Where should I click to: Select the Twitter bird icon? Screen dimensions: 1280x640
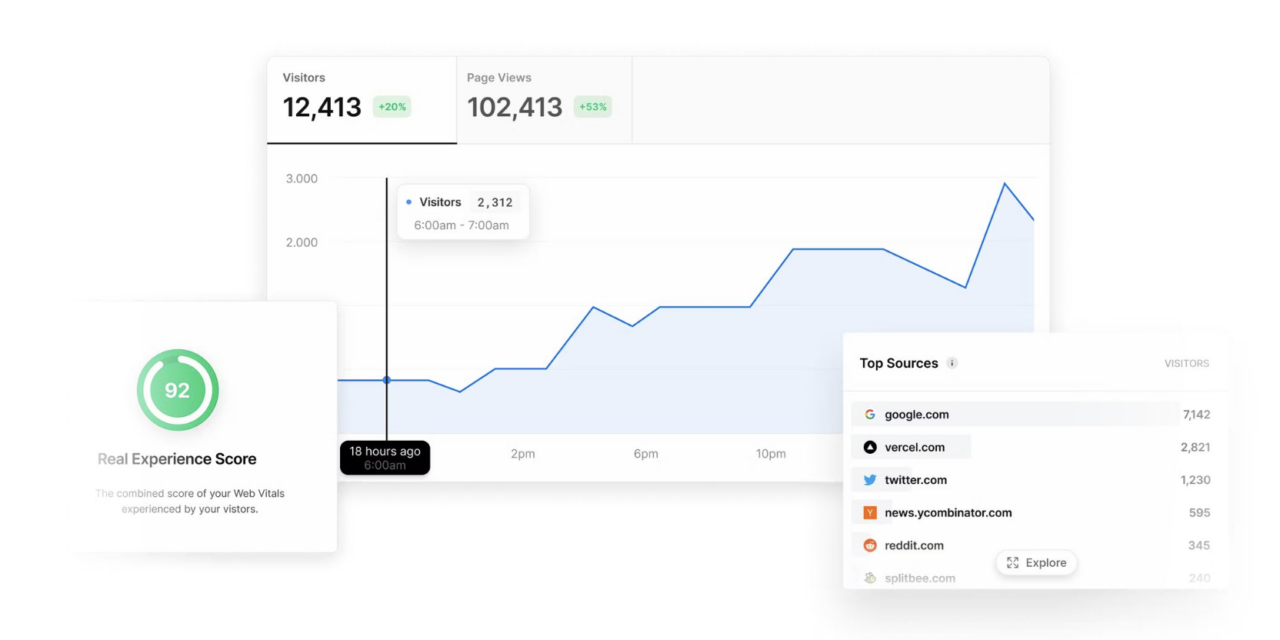pyautogui.click(x=871, y=479)
